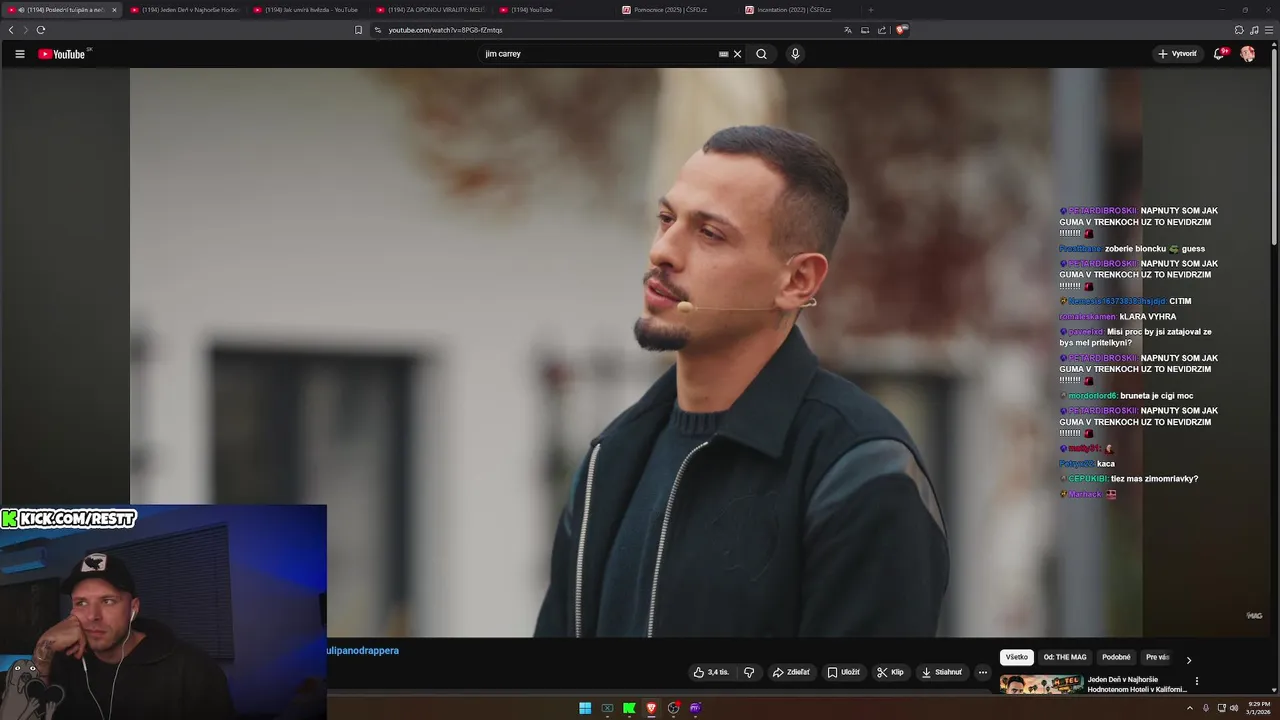Screen dimensions: 1280x720
Task: Open volume control in system tray
Action: pyautogui.click(x=1234, y=708)
